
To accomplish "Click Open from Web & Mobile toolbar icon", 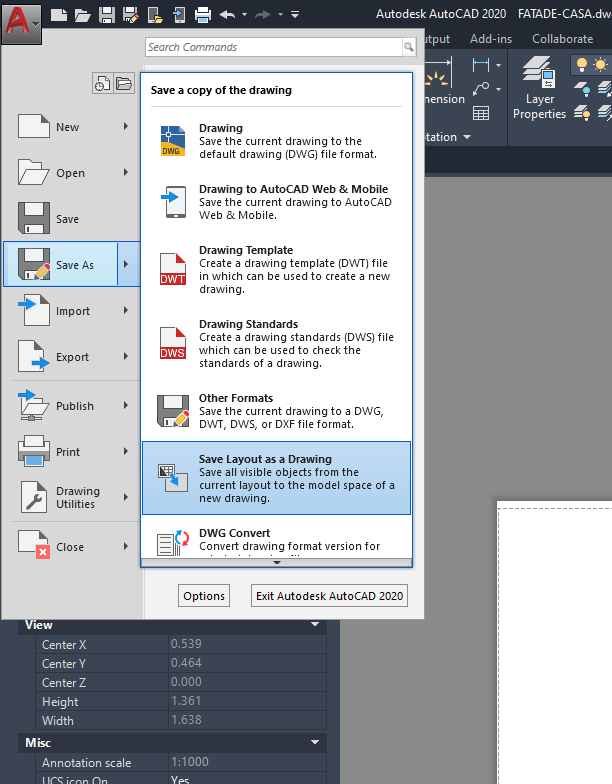I will 155,15.
